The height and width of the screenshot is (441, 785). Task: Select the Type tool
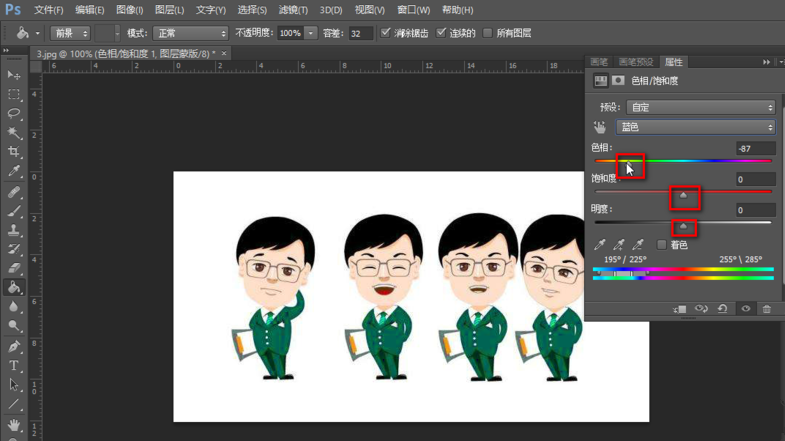click(x=14, y=366)
